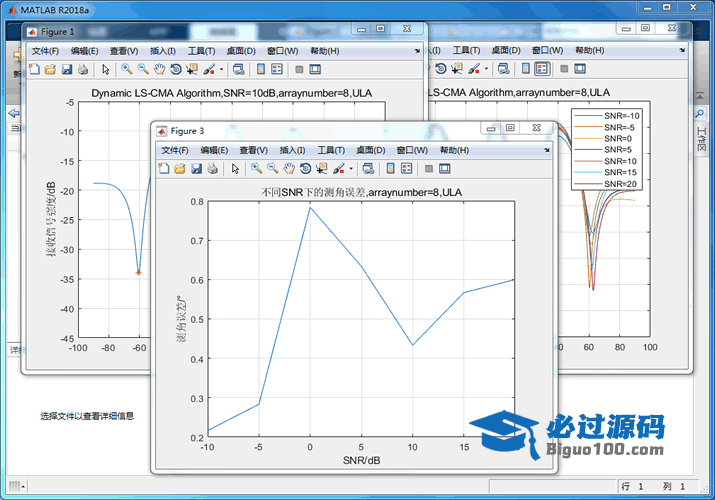Screen dimensions: 715x500
Task: Click SNR=-10 legend entry in Figure 2
Action: [x=607, y=116]
